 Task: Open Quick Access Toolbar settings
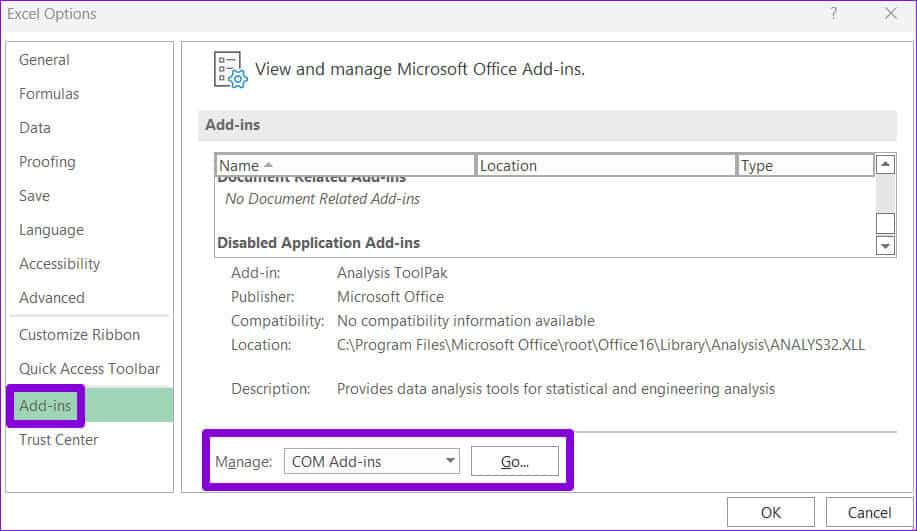click(89, 368)
